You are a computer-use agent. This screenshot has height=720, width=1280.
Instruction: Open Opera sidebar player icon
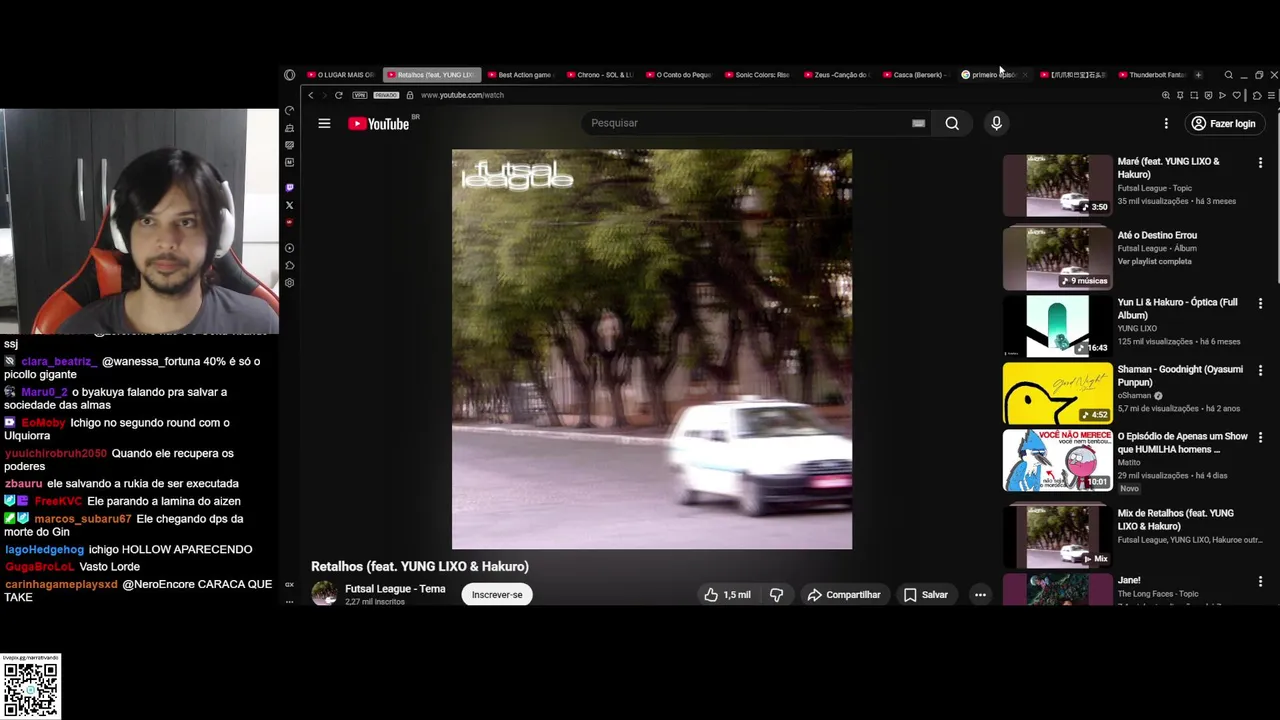pos(289,248)
